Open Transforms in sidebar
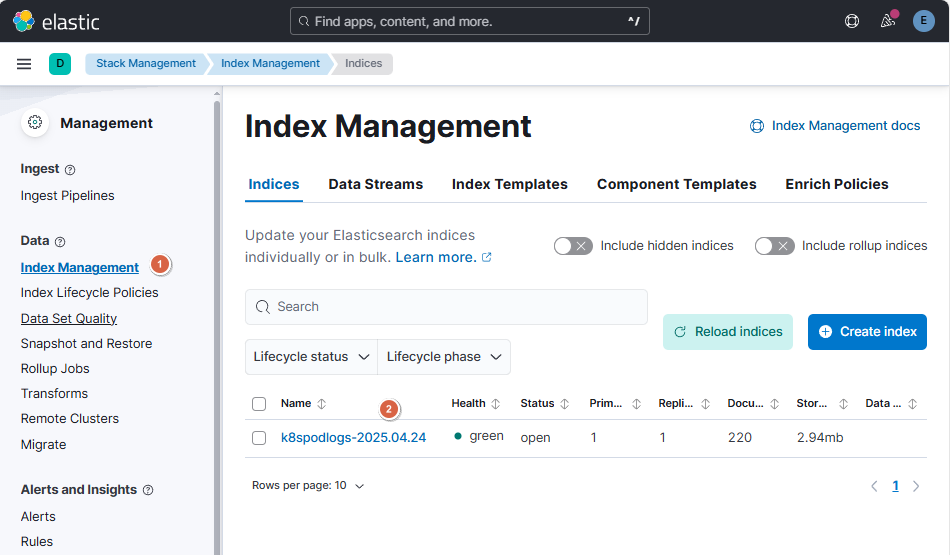950x555 pixels. [55, 394]
